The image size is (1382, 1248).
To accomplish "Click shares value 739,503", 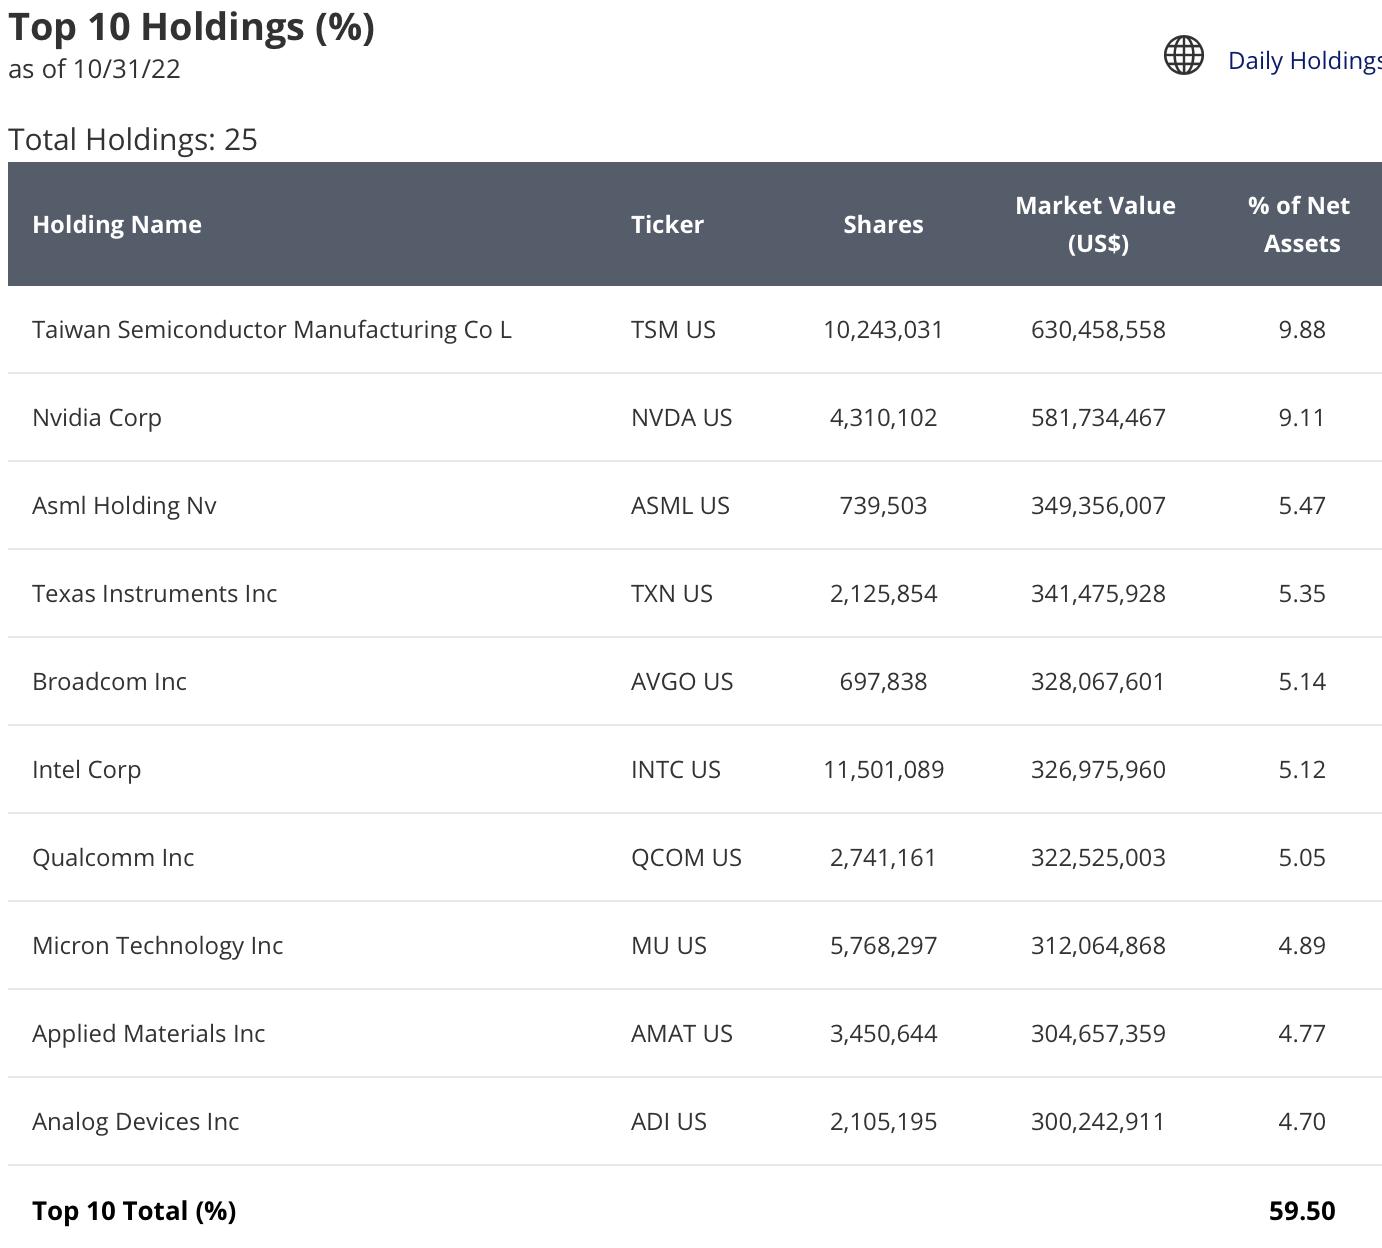I will pos(883,506).
